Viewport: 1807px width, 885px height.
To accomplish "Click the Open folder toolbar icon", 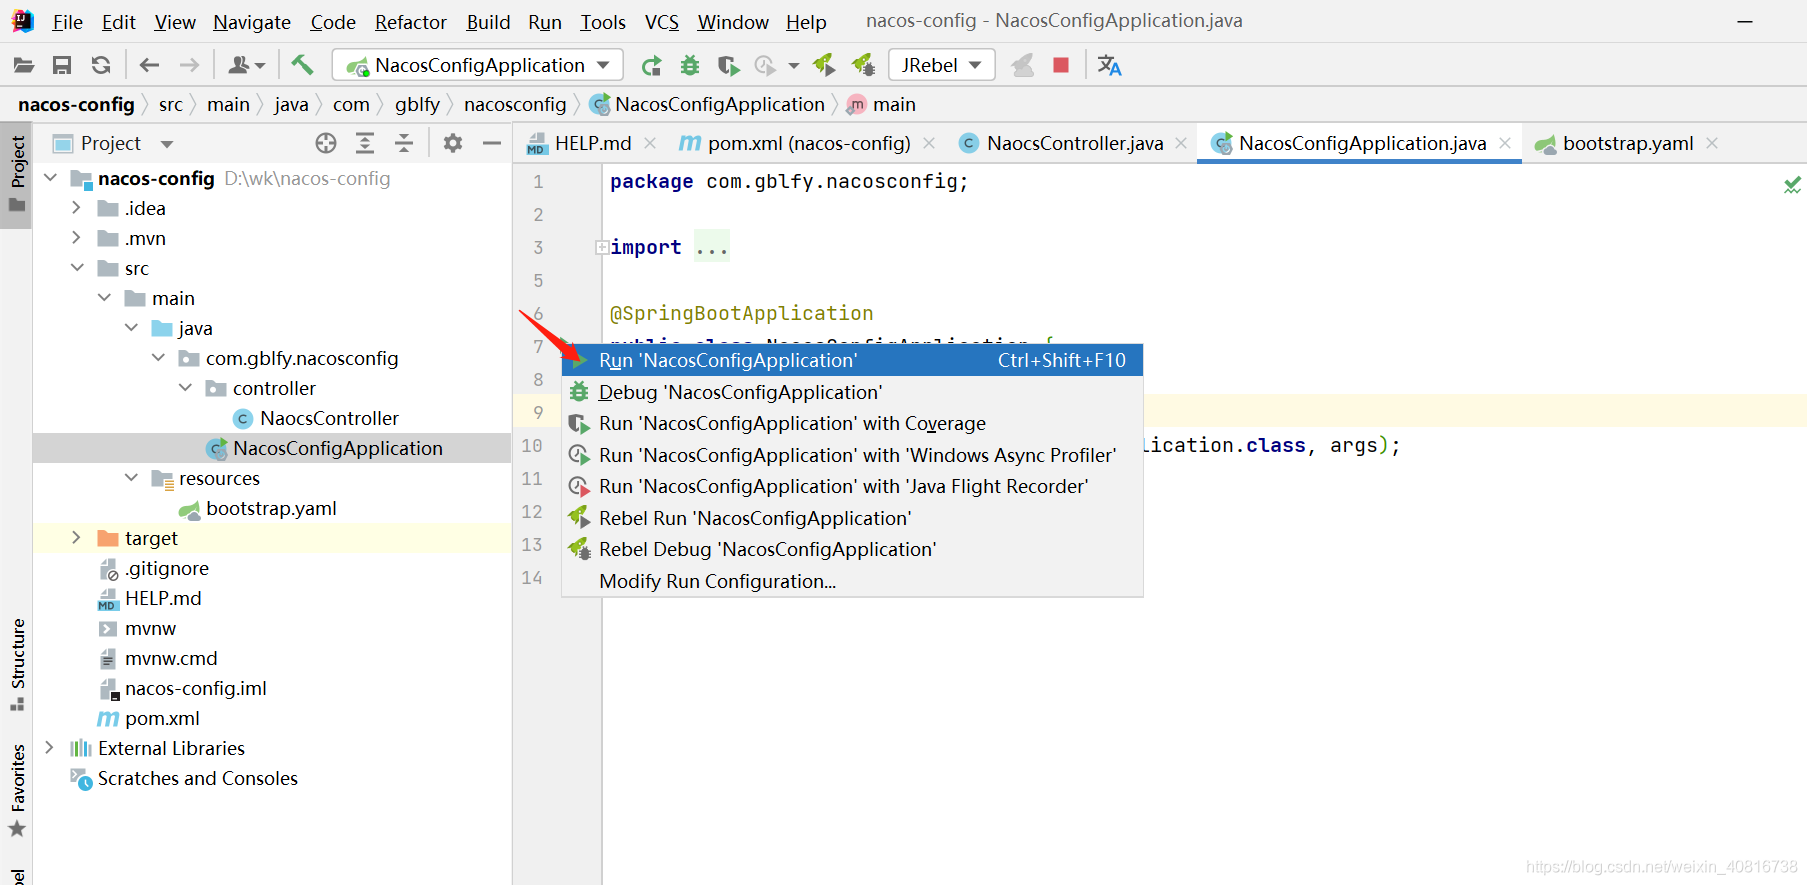I will click(x=24, y=66).
